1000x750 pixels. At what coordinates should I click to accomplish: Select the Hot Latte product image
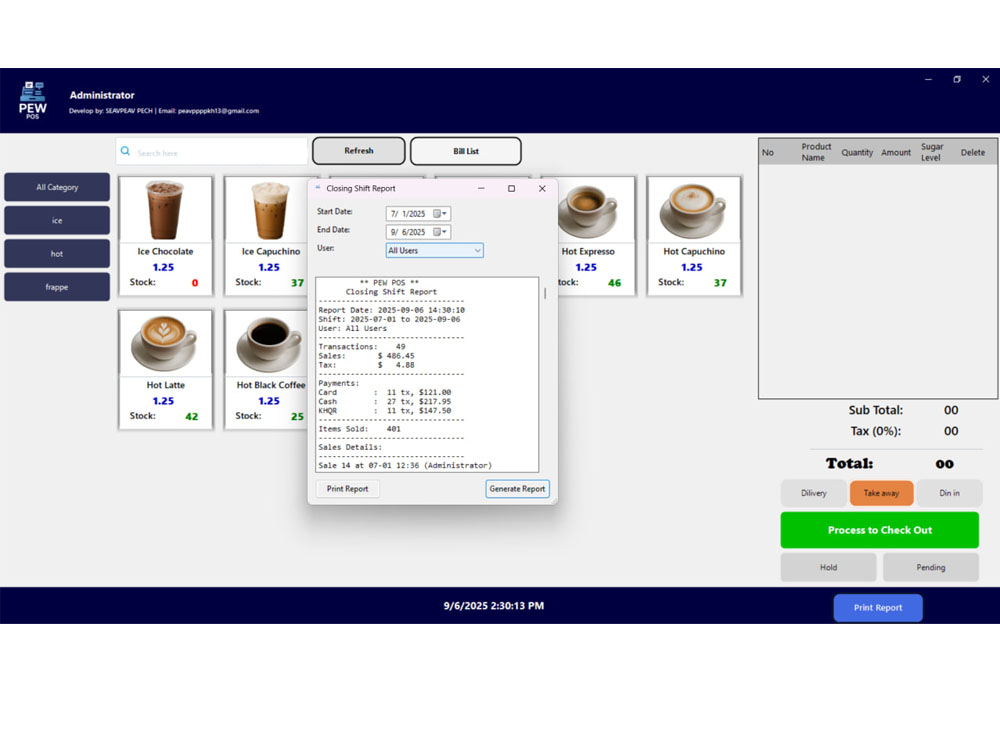(x=165, y=344)
